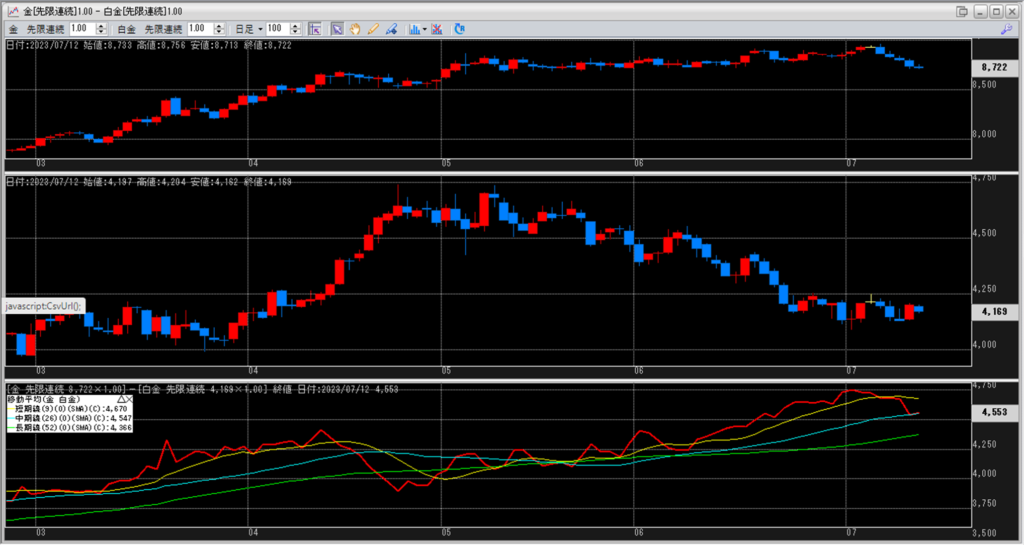
Task: Select the hand pan tool
Action: [355, 29]
